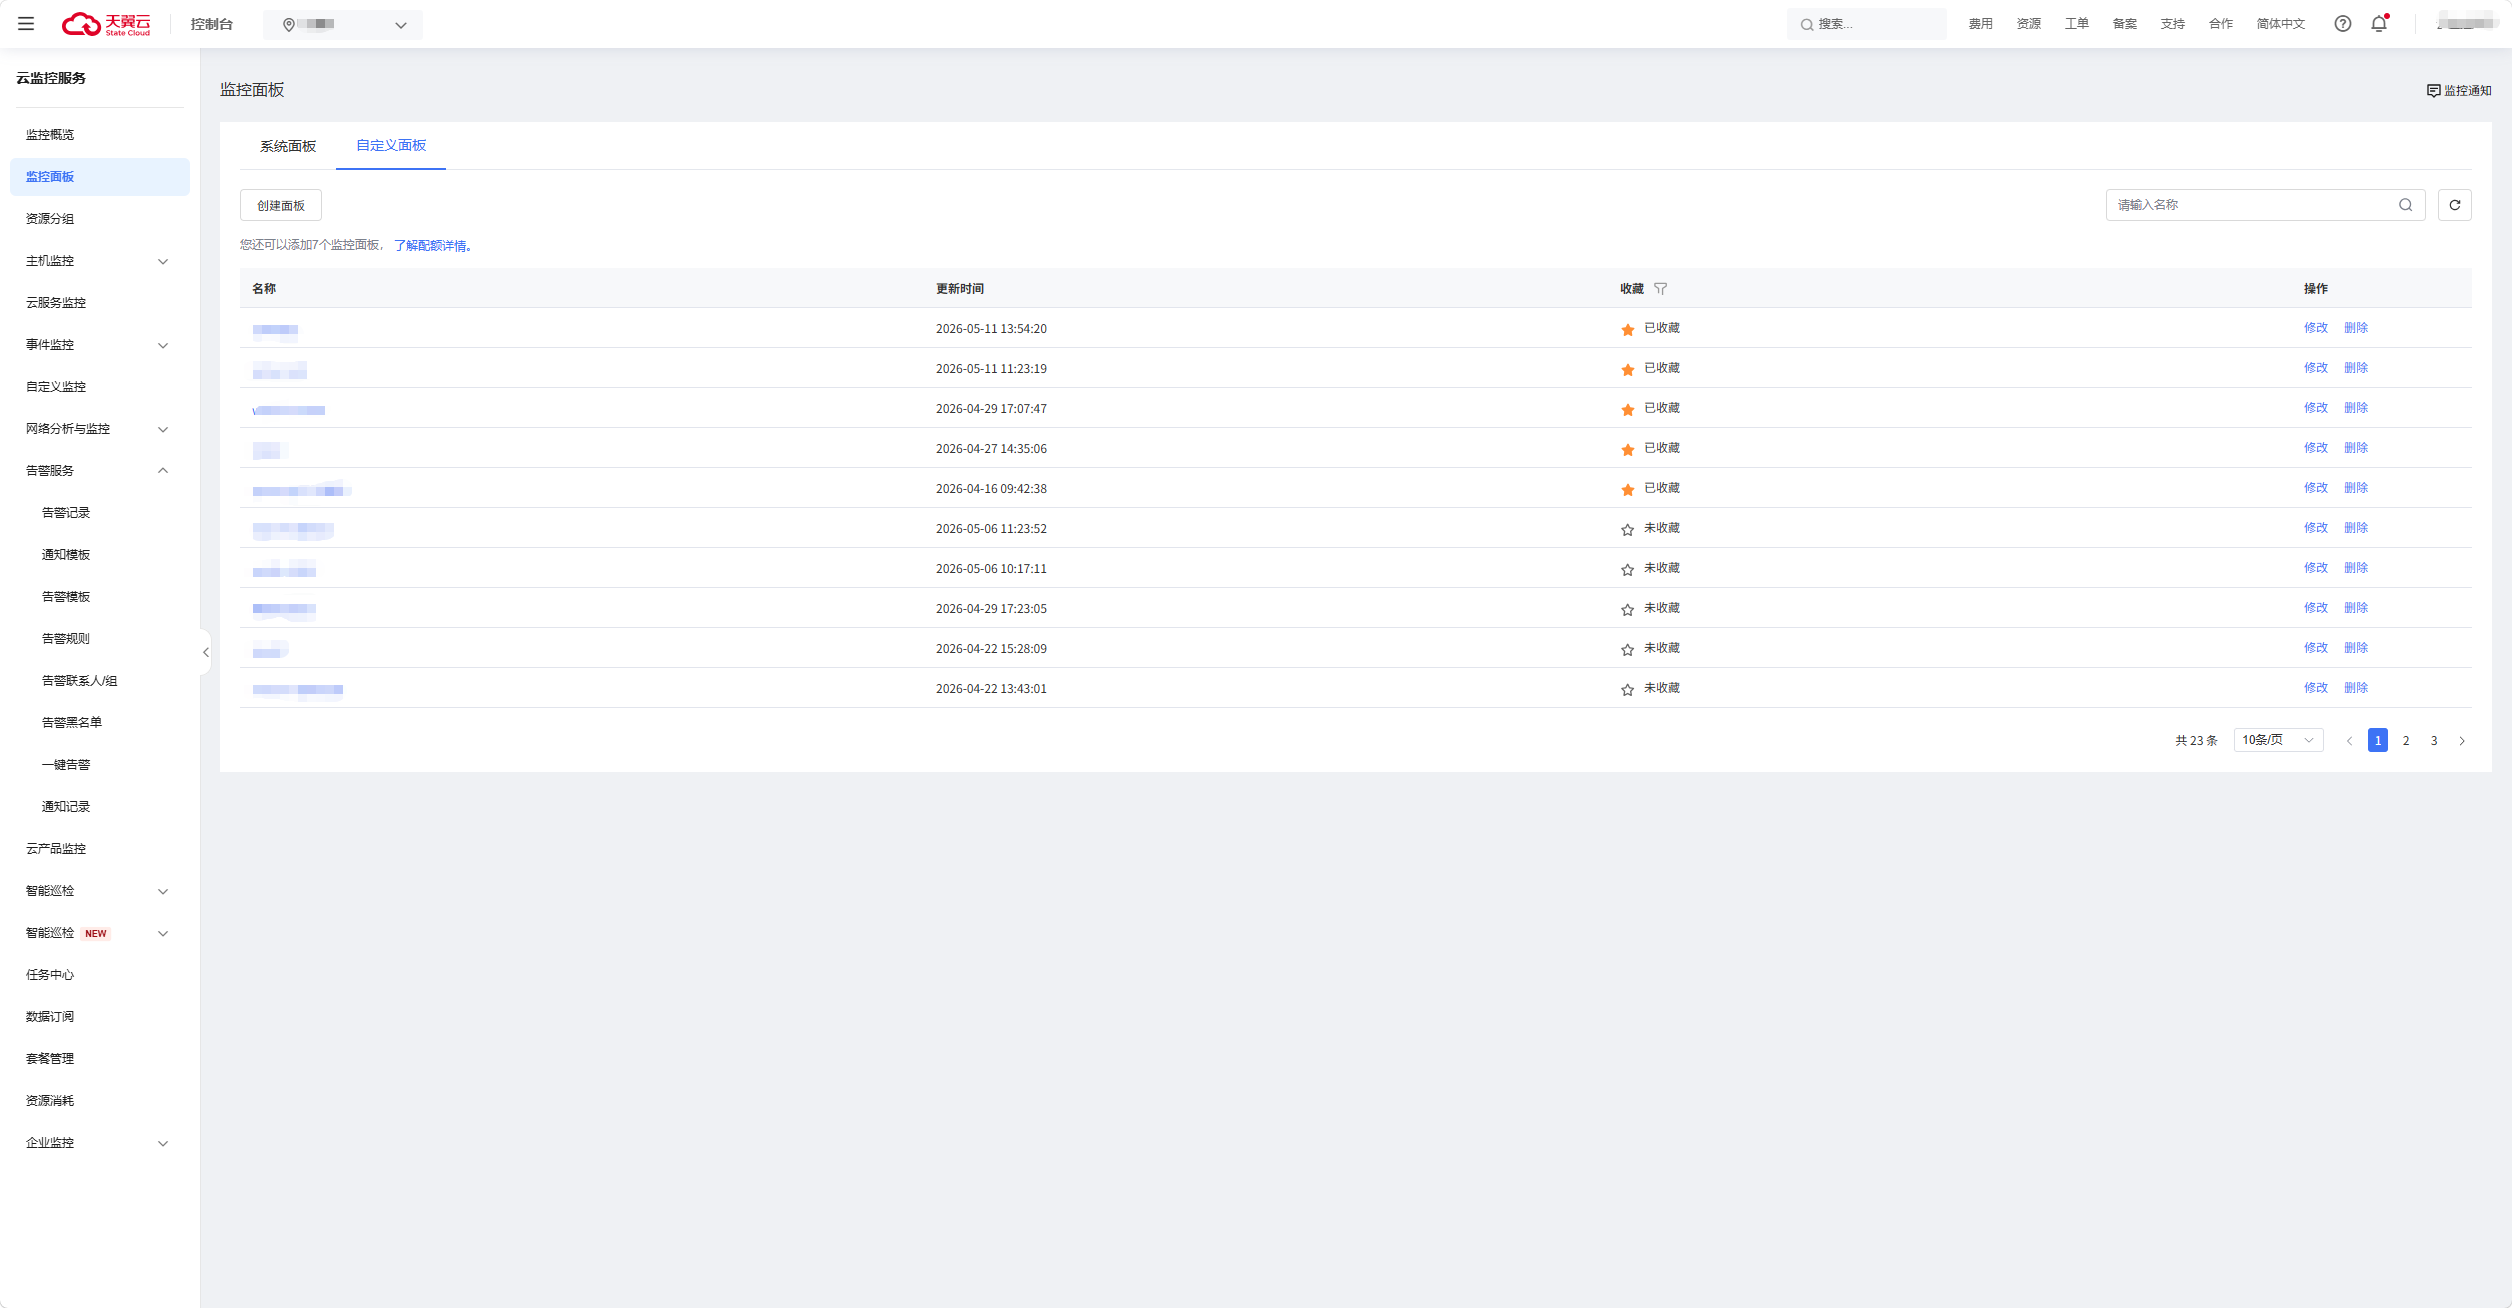Open the region selector dropdown

[343, 24]
